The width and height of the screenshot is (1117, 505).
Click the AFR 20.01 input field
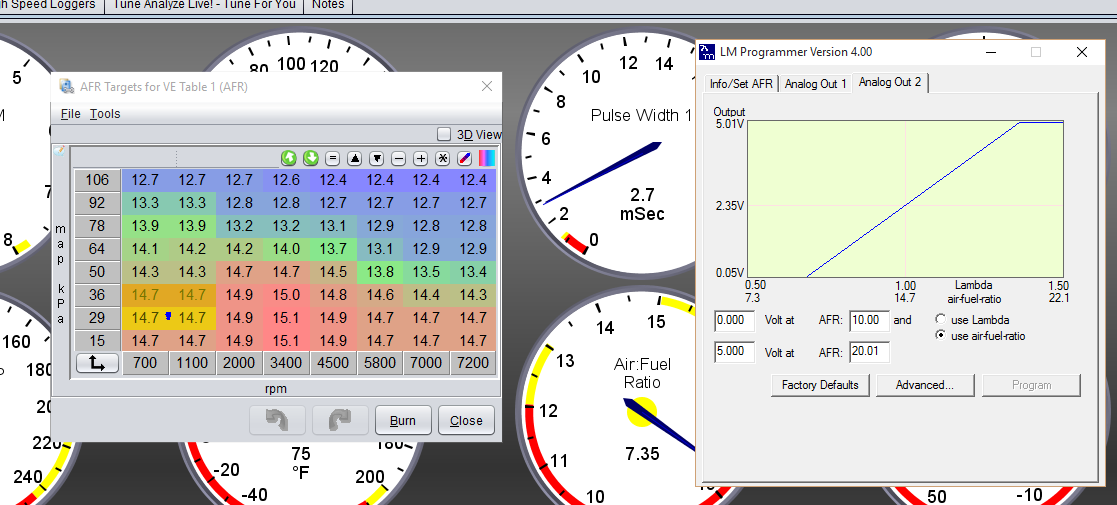(870, 352)
